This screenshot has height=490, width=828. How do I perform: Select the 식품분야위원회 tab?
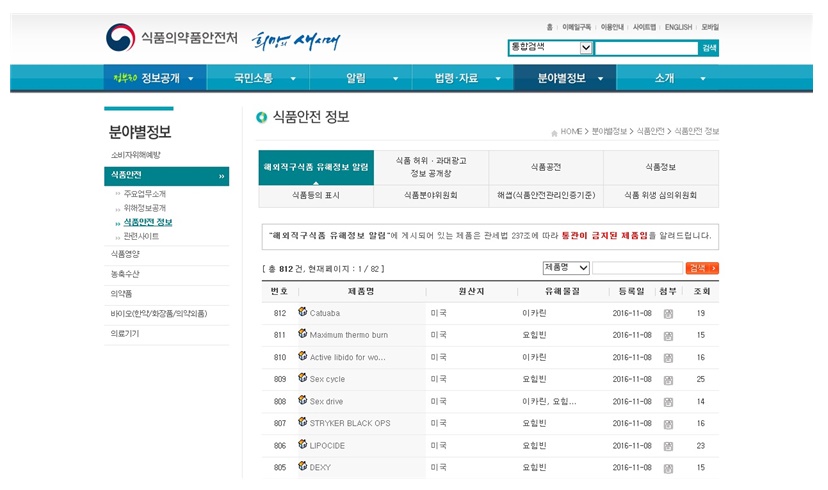431,196
